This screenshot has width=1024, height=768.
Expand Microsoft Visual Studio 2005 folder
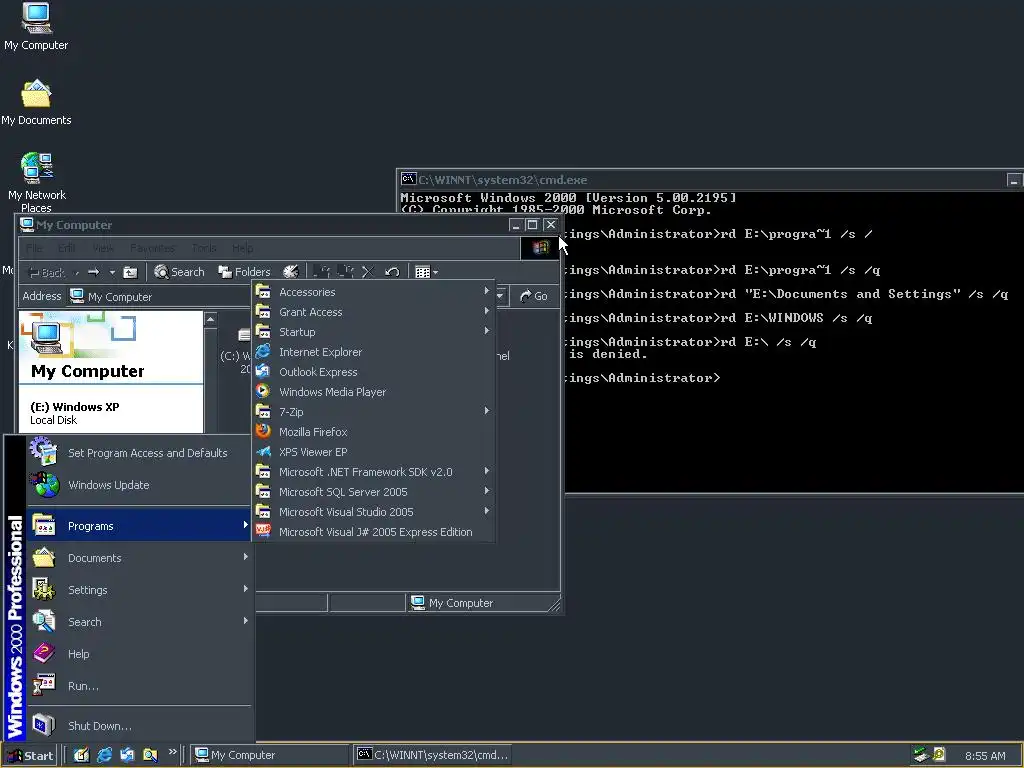[x=373, y=512]
